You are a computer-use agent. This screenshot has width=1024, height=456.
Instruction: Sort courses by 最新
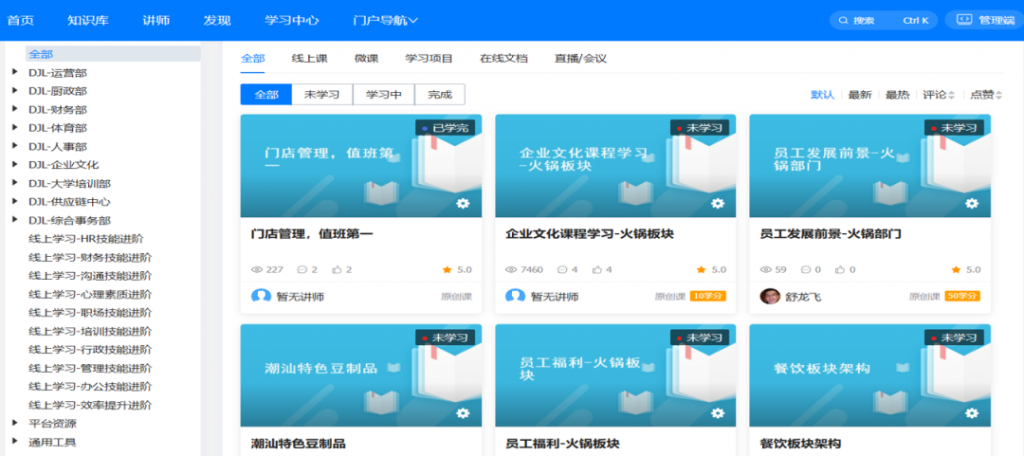coord(860,95)
